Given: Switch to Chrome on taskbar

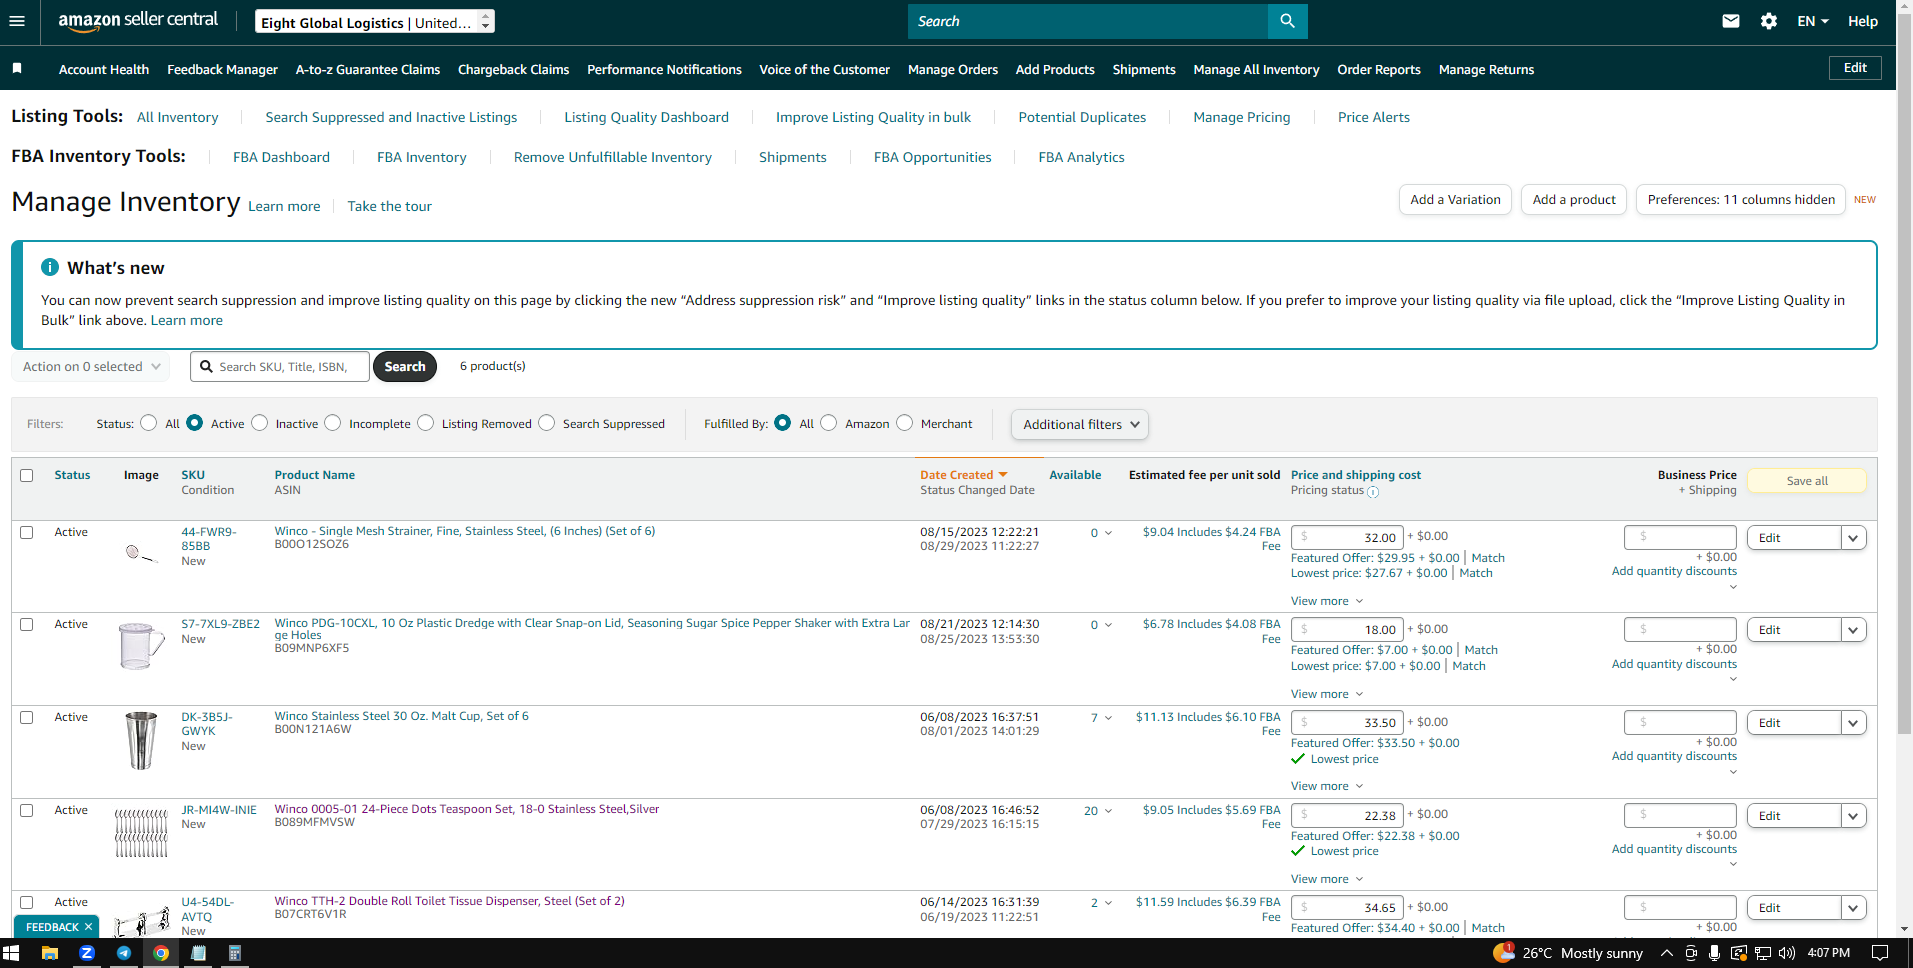Looking at the screenshot, I should point(161,953).
